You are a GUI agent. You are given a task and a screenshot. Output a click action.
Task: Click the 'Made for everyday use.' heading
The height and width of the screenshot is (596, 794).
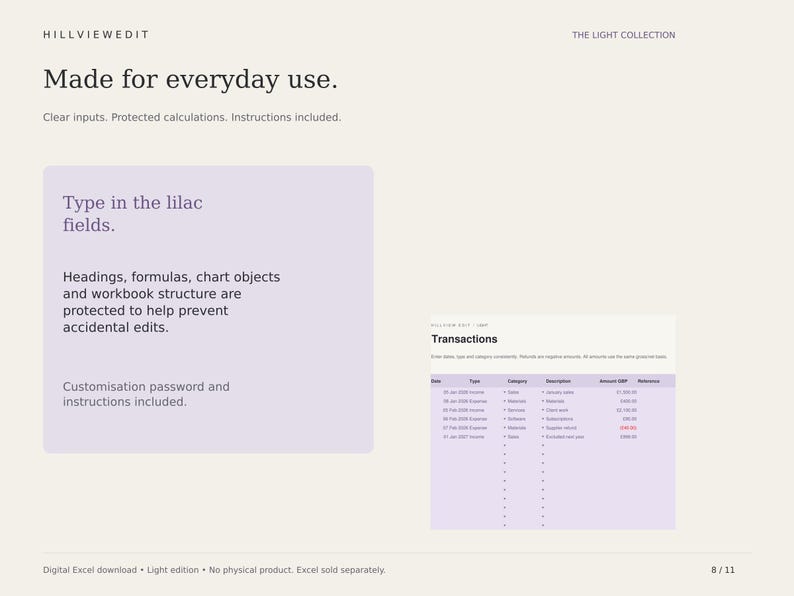[x=190, y=79]
